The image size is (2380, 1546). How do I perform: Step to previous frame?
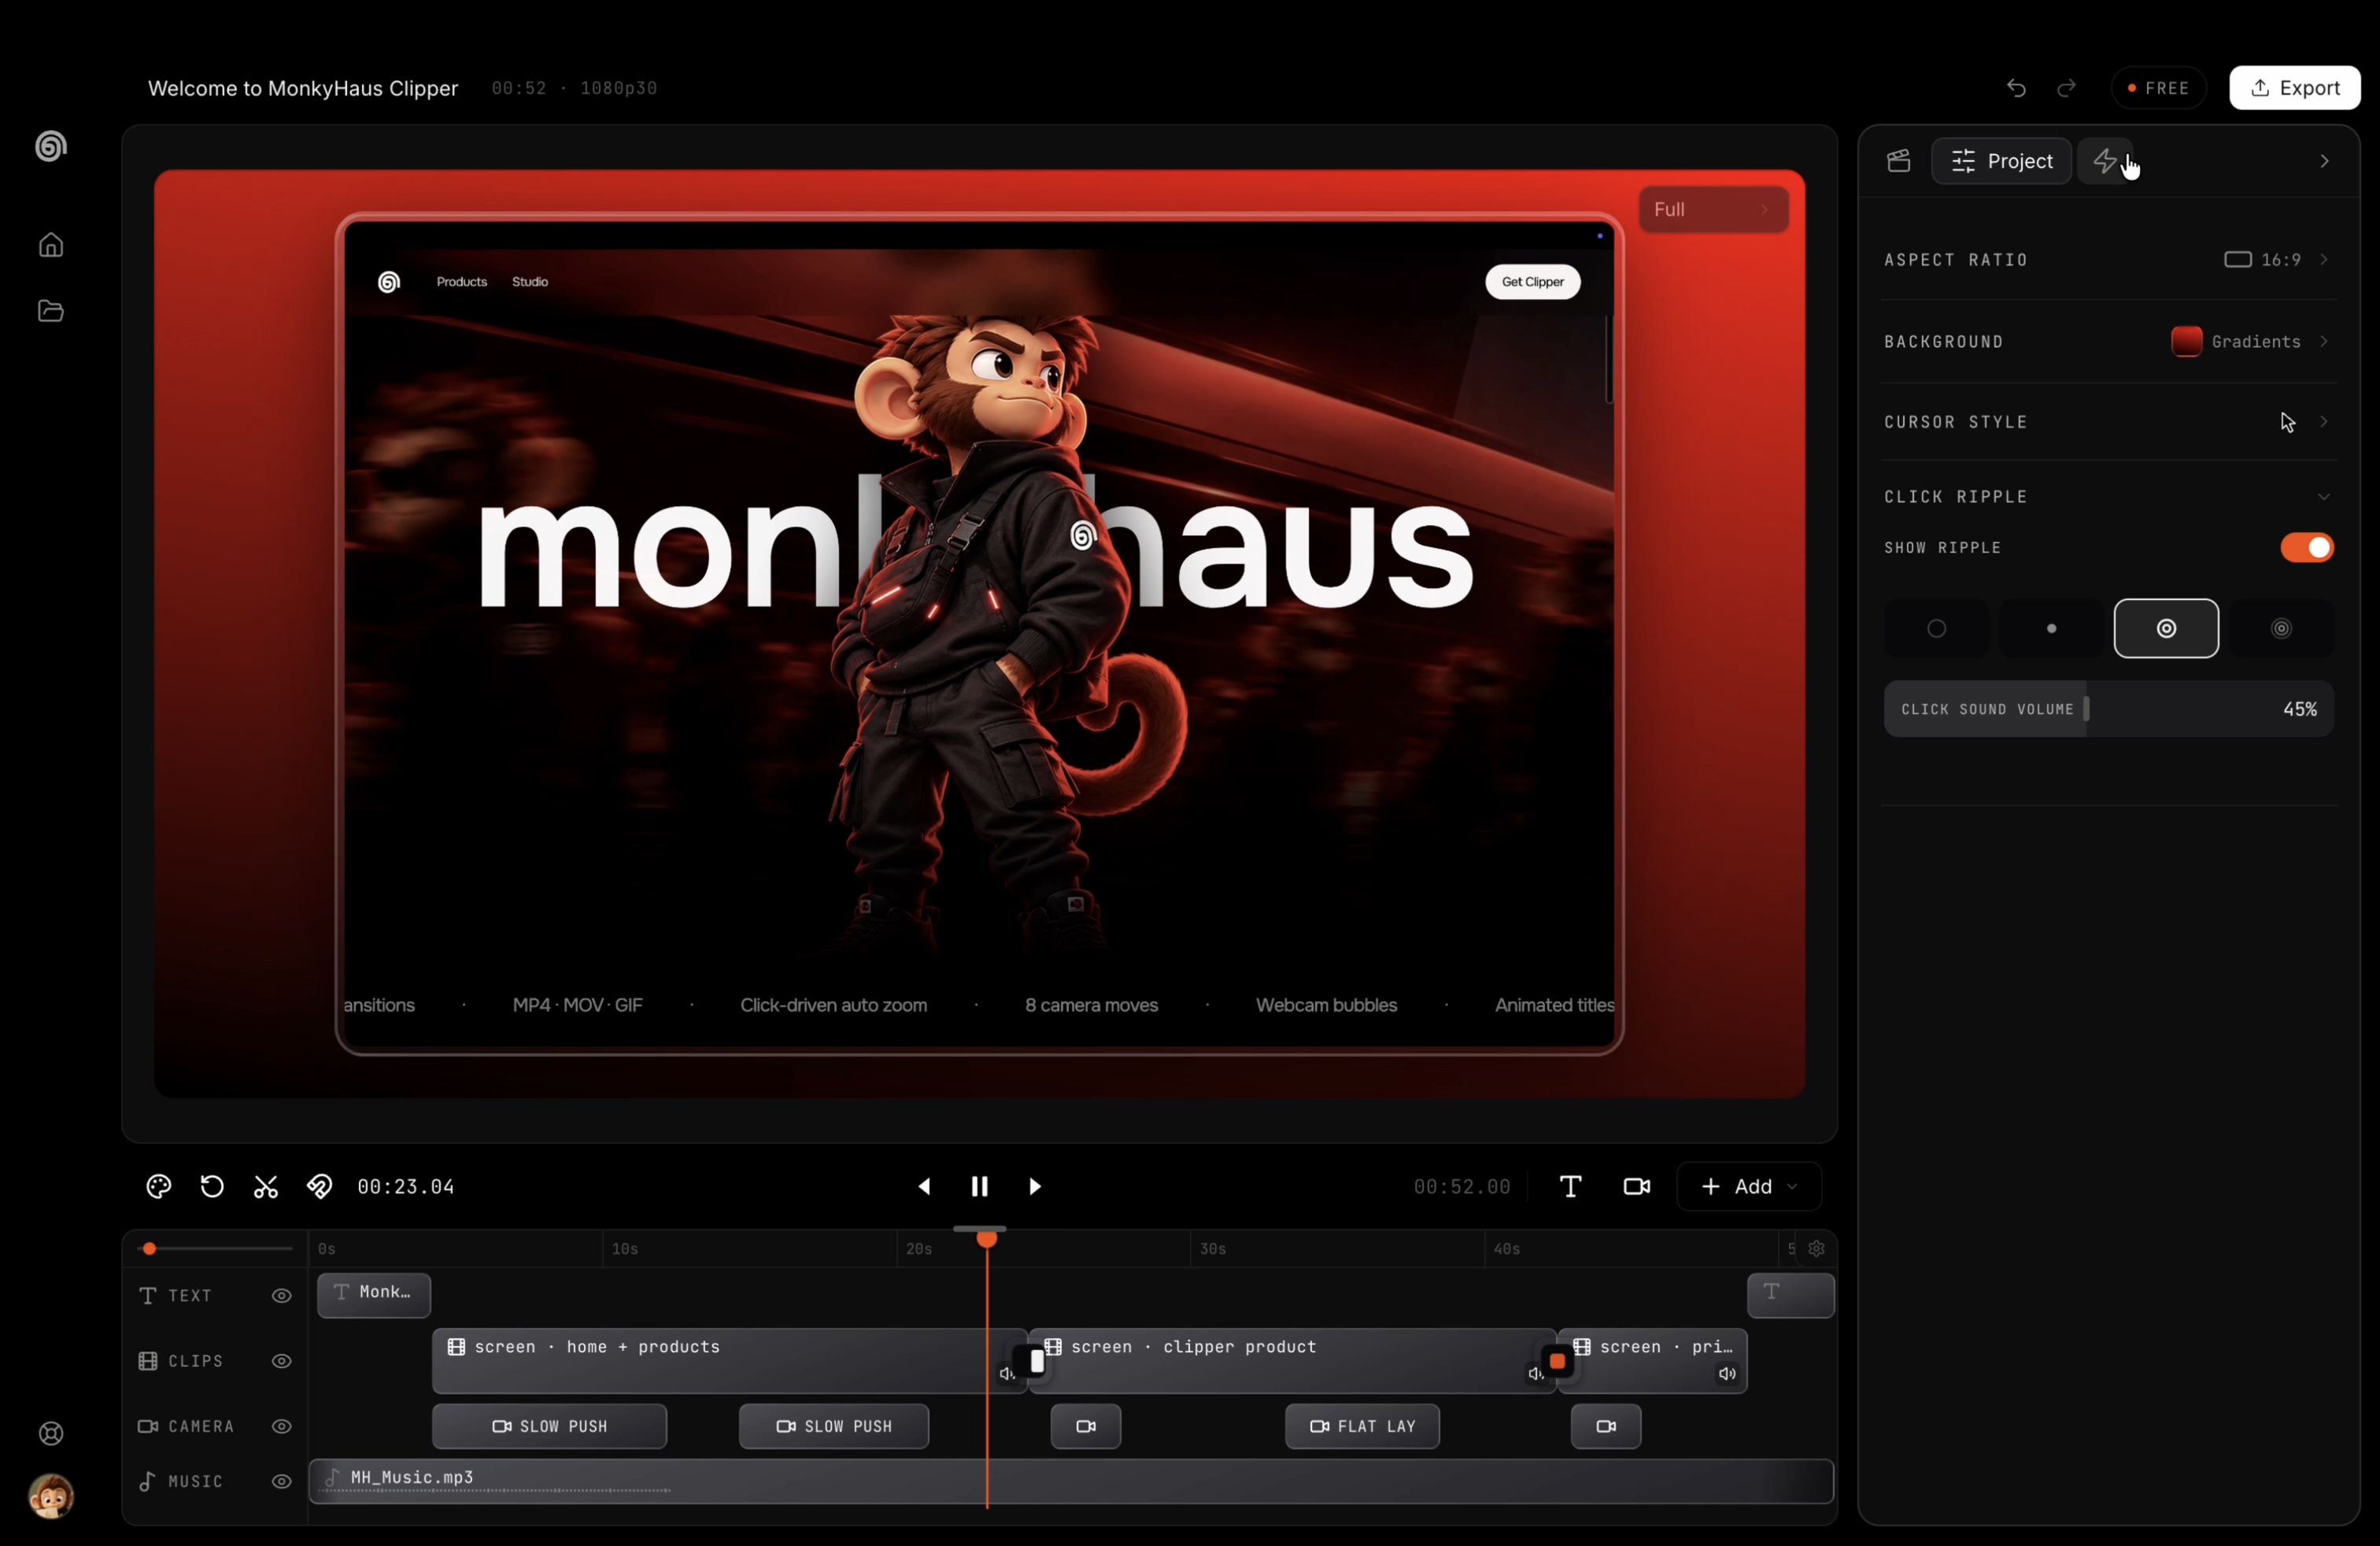point(924,1186)
